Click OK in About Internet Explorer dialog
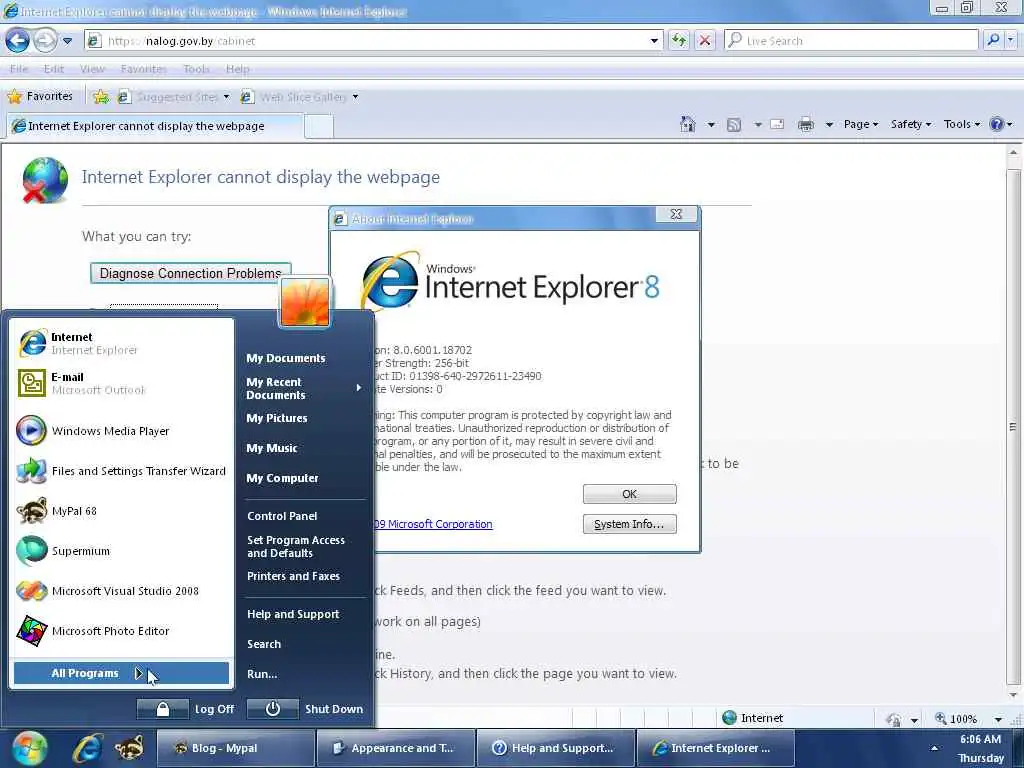Viewport: 1024px width, 768px height. tap(630, 494)
